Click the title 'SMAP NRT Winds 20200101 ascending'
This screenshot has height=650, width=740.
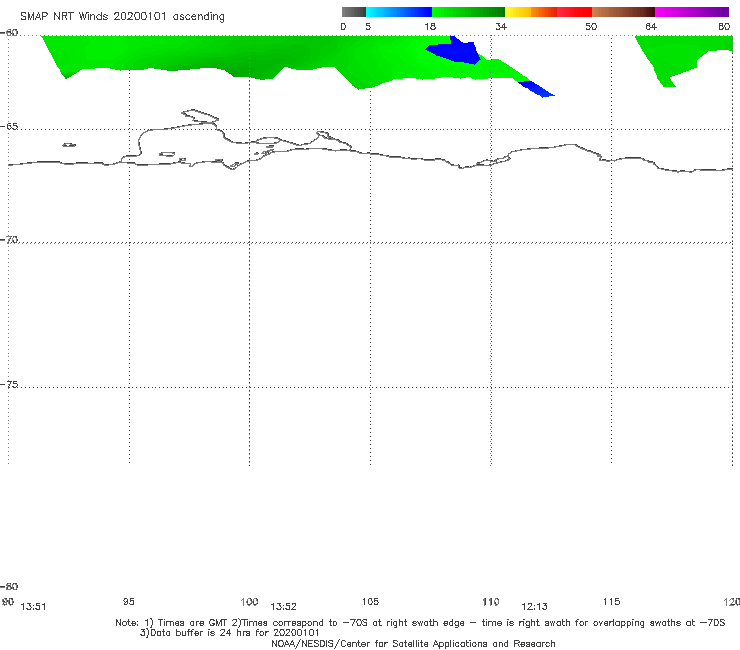122,16
